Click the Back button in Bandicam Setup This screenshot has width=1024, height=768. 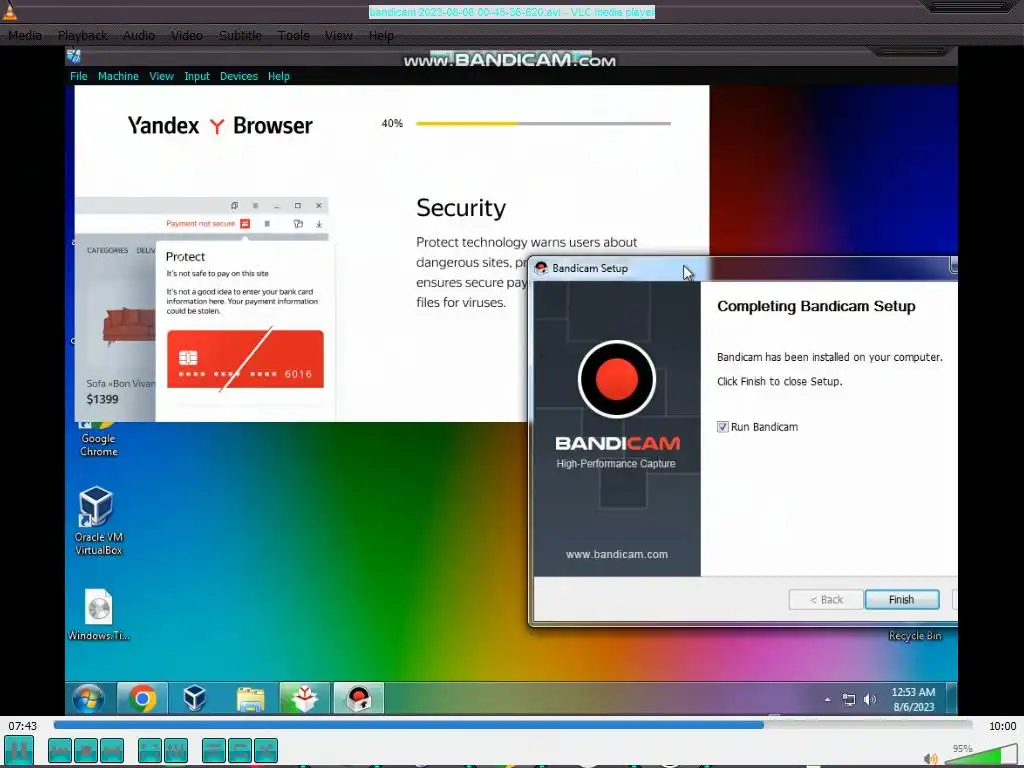tap(826, 600)
